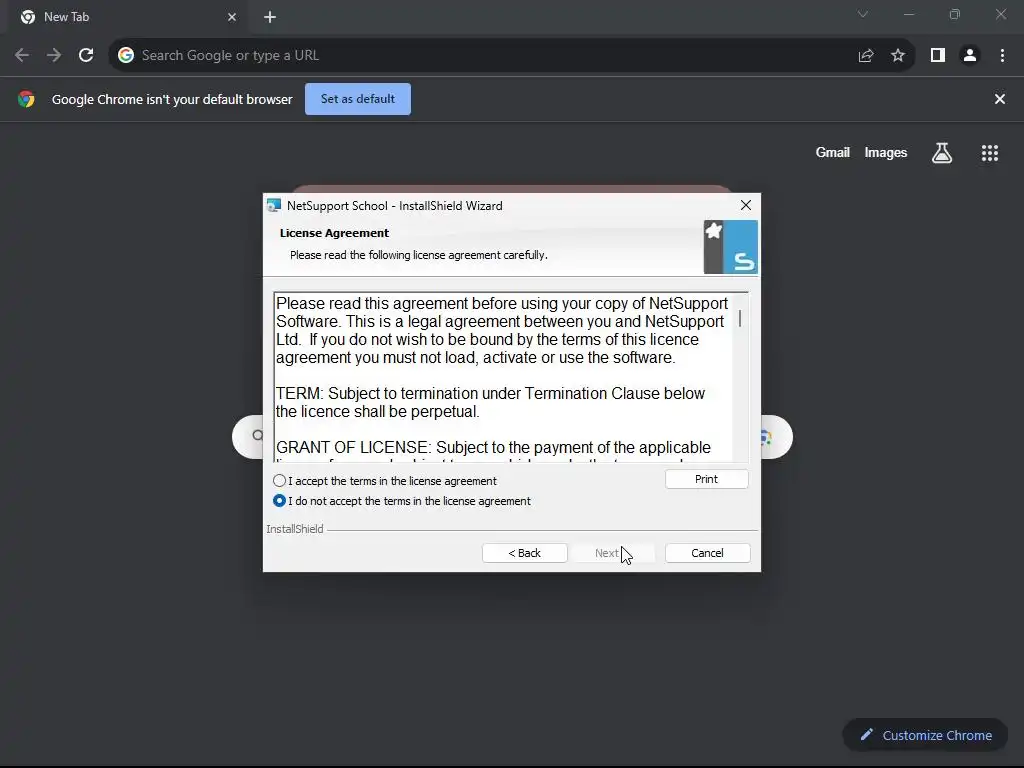Reload the current page
Screen dimensions: 1024x768
pos(86,56)
